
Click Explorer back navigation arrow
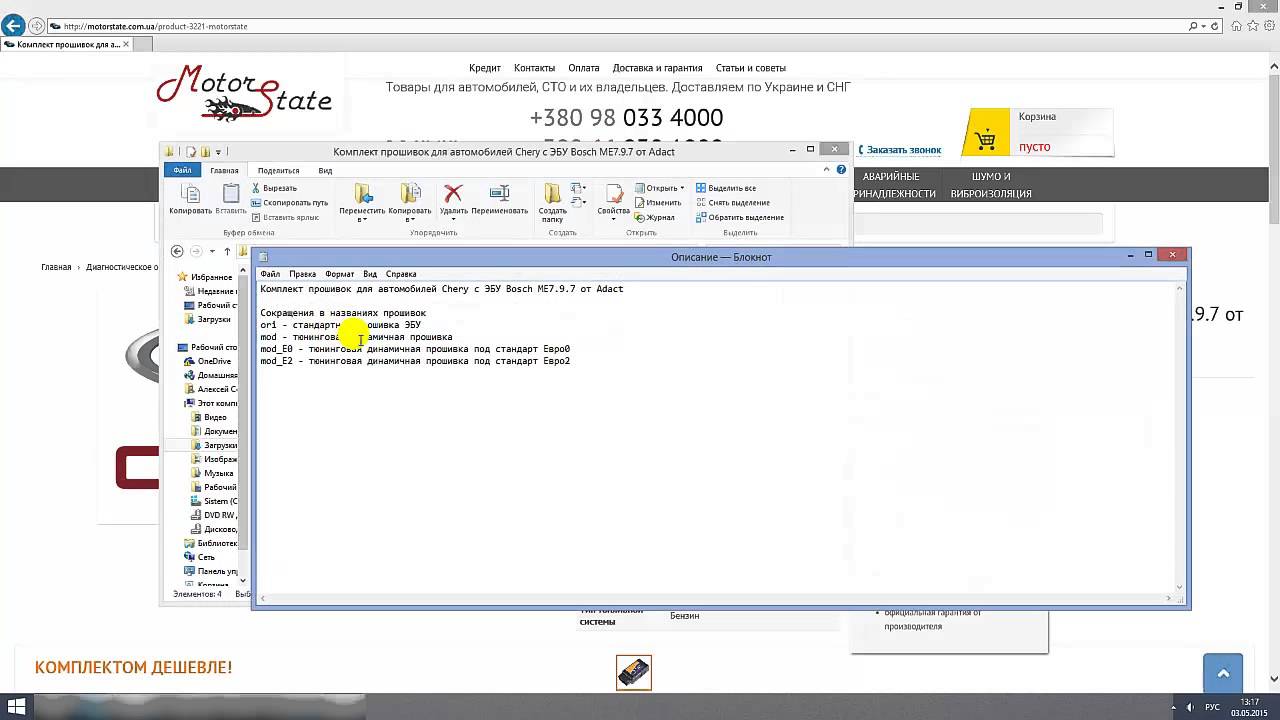click(x=177, y=251)
